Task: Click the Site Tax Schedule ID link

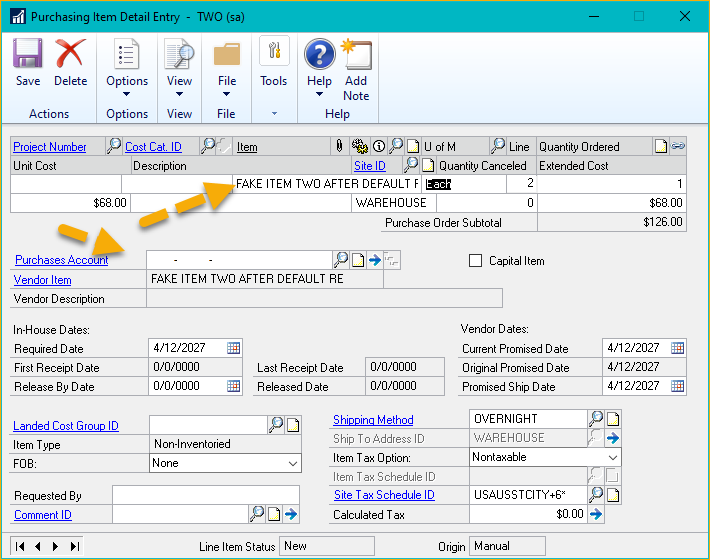Action: 384,495
